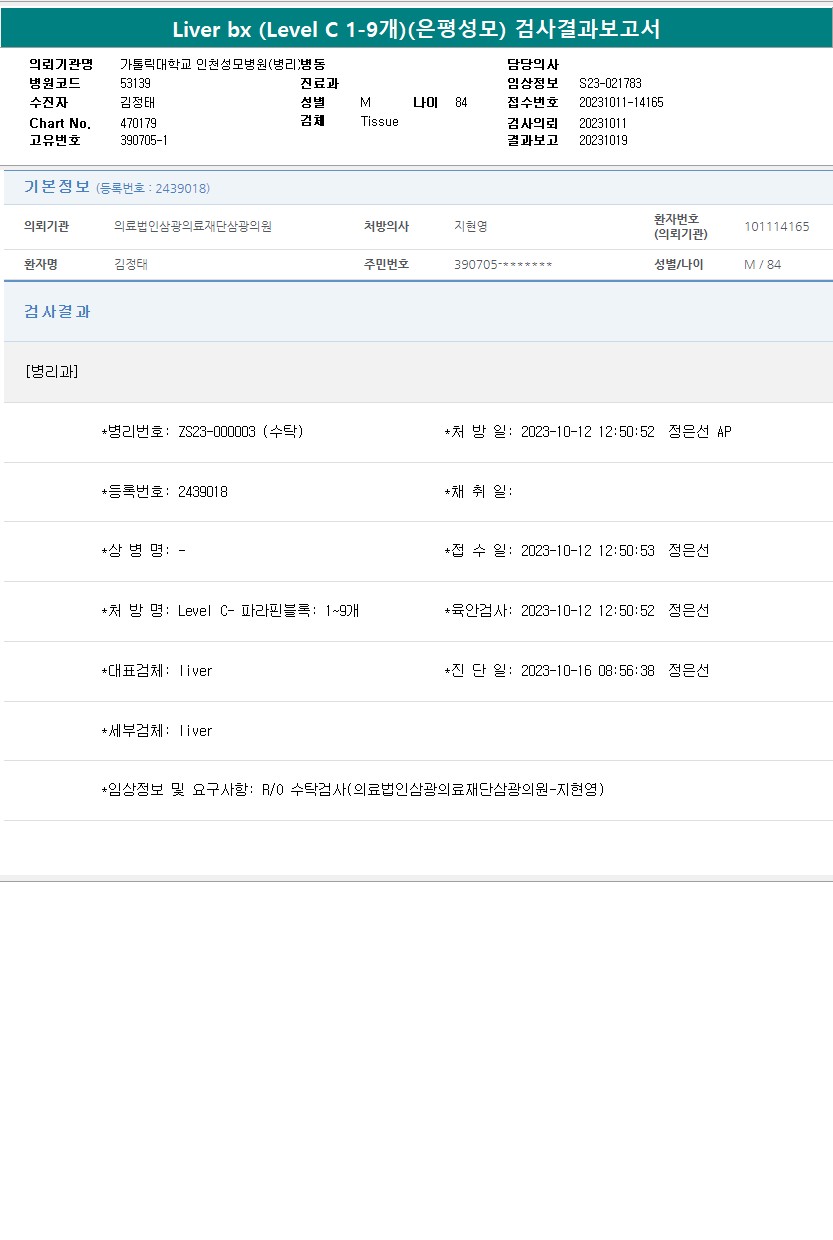Click prescribing doctor name 지현영
The width and height of the screenshot is (833, 1240).
470,226
